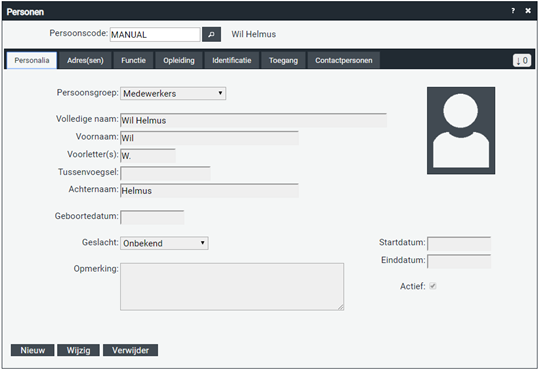Click the Wijzig button

click(x=78, y=350)
